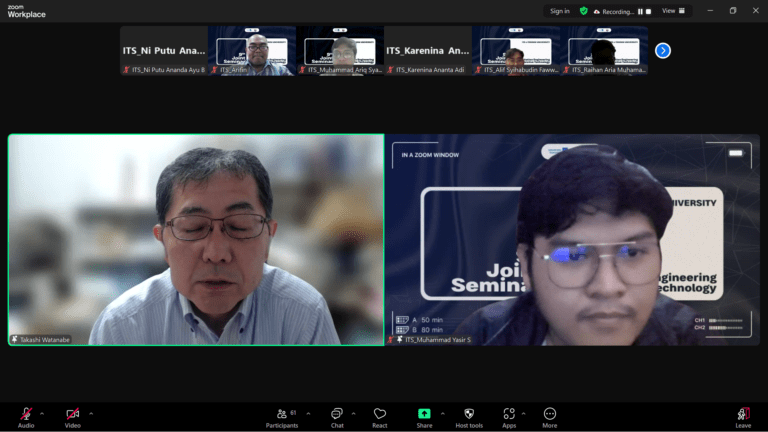Stop the recording
This screenshot has width=768, height=432.
pyautogui.click(x=648, y=11)
